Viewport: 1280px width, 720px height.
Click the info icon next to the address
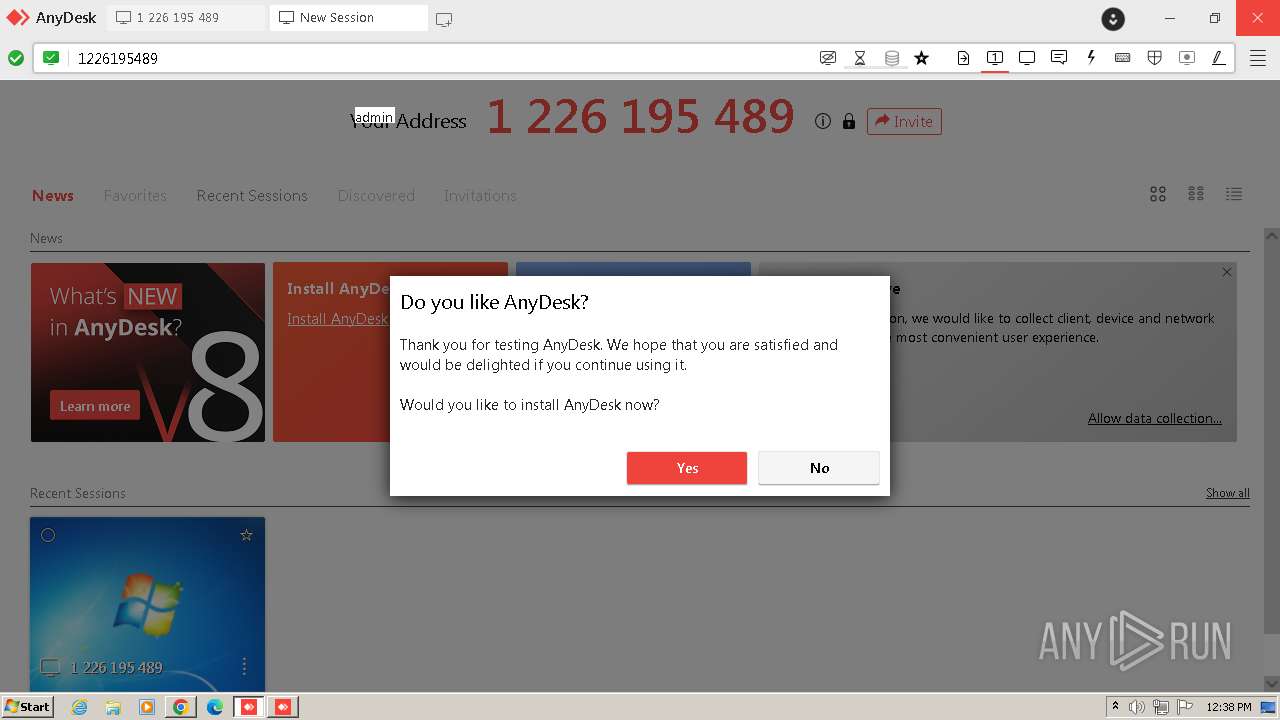[x=823, y=121]
